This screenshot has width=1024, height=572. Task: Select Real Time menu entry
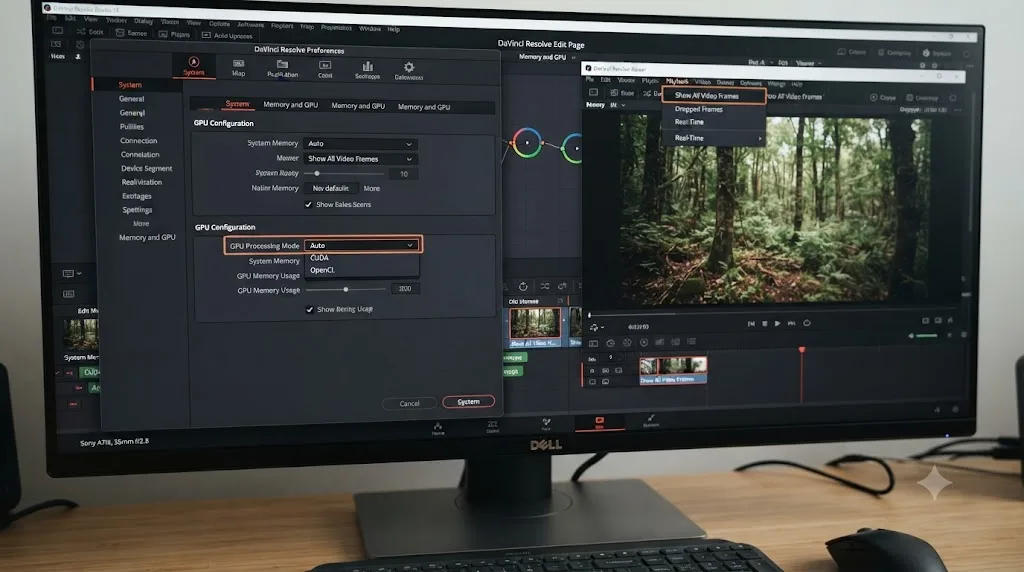[689, 122]
